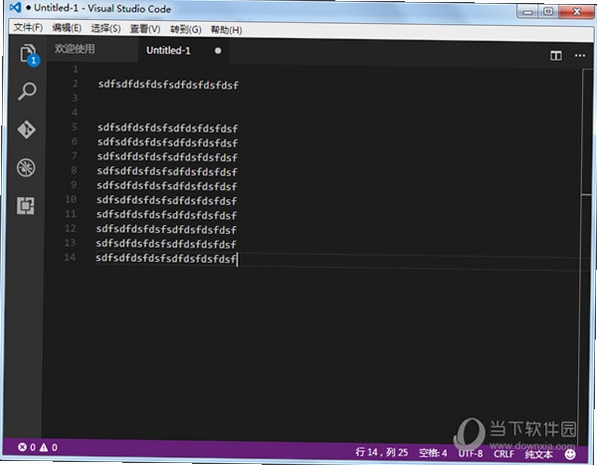The height and width of the screenshot is (465, 597).
Task: Split the editor view
Action: (556, 56)
